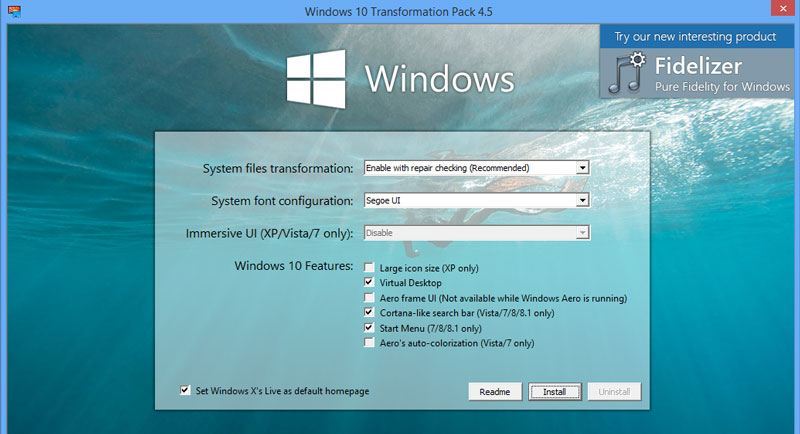This screenshot has height=434, width=800.
Task: Disable the Cortana-like search bar option
Action: coord(369,312)
